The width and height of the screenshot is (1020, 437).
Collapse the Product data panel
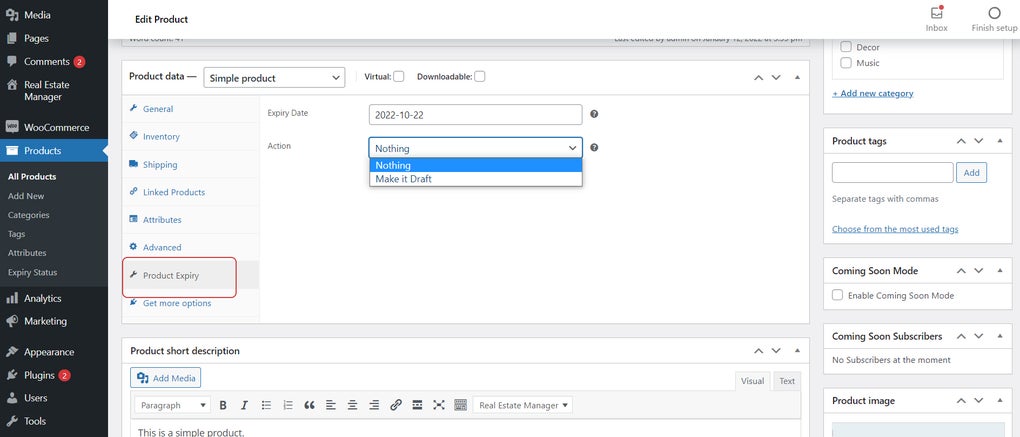797,77
